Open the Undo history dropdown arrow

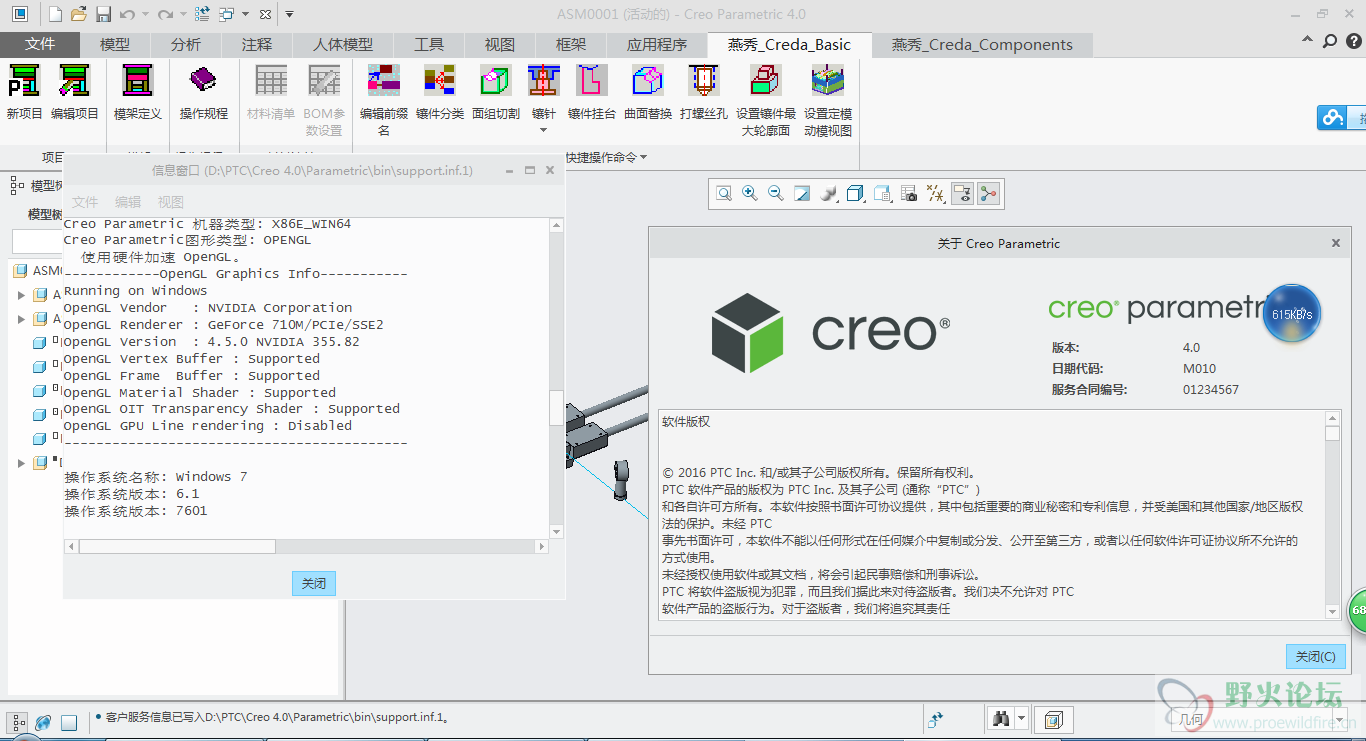click(x=146, y=15)
